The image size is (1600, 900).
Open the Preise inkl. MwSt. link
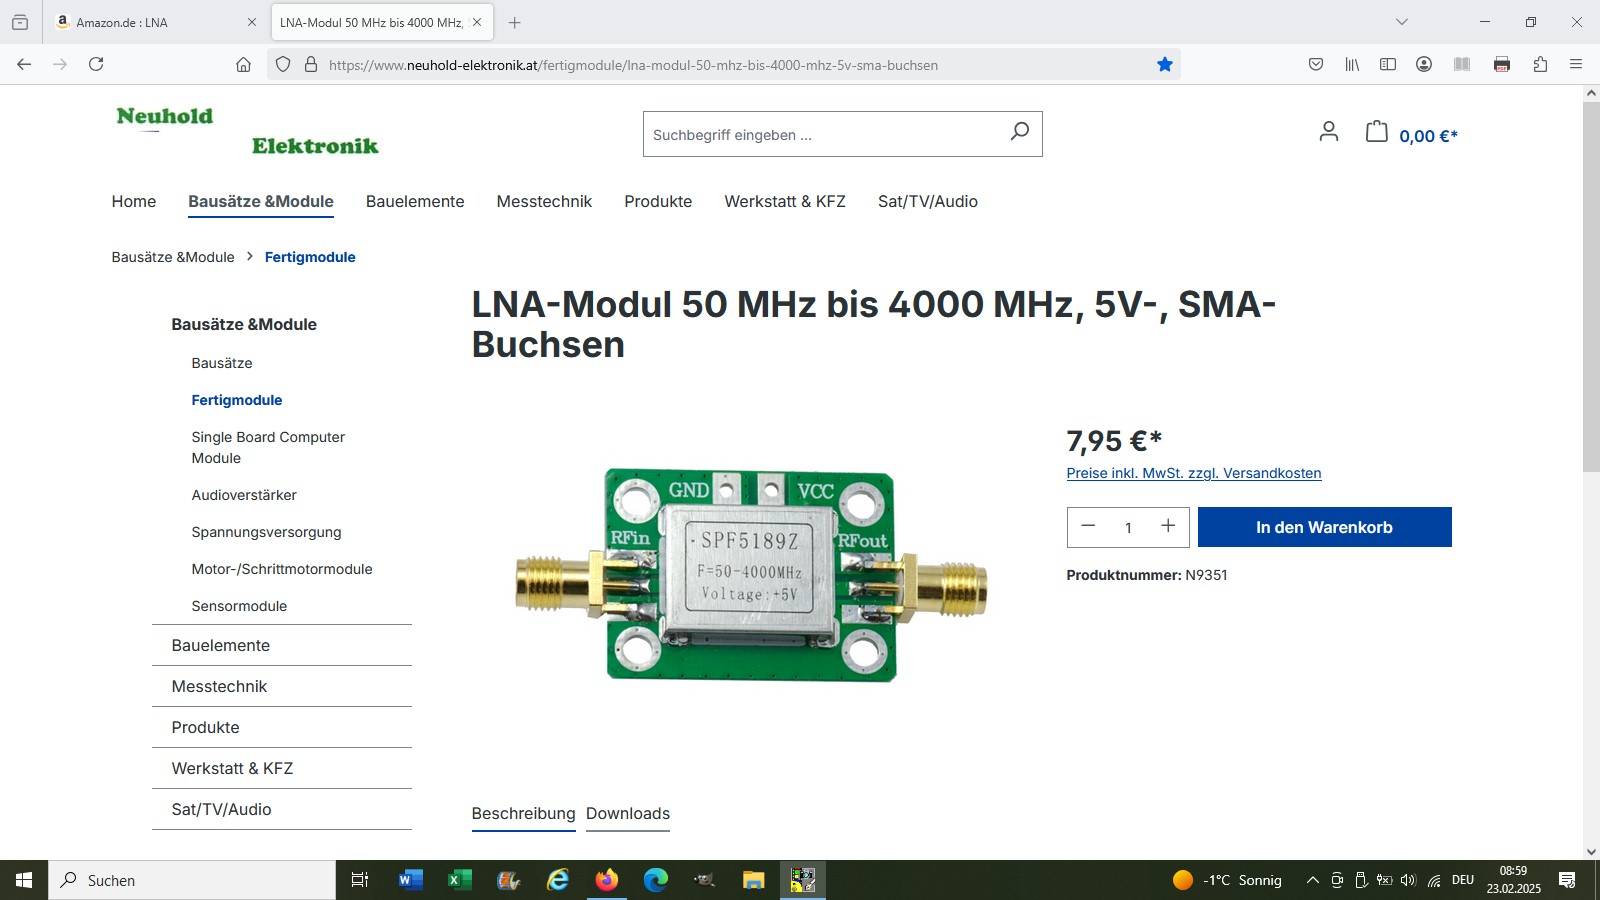pos(1194,473)
